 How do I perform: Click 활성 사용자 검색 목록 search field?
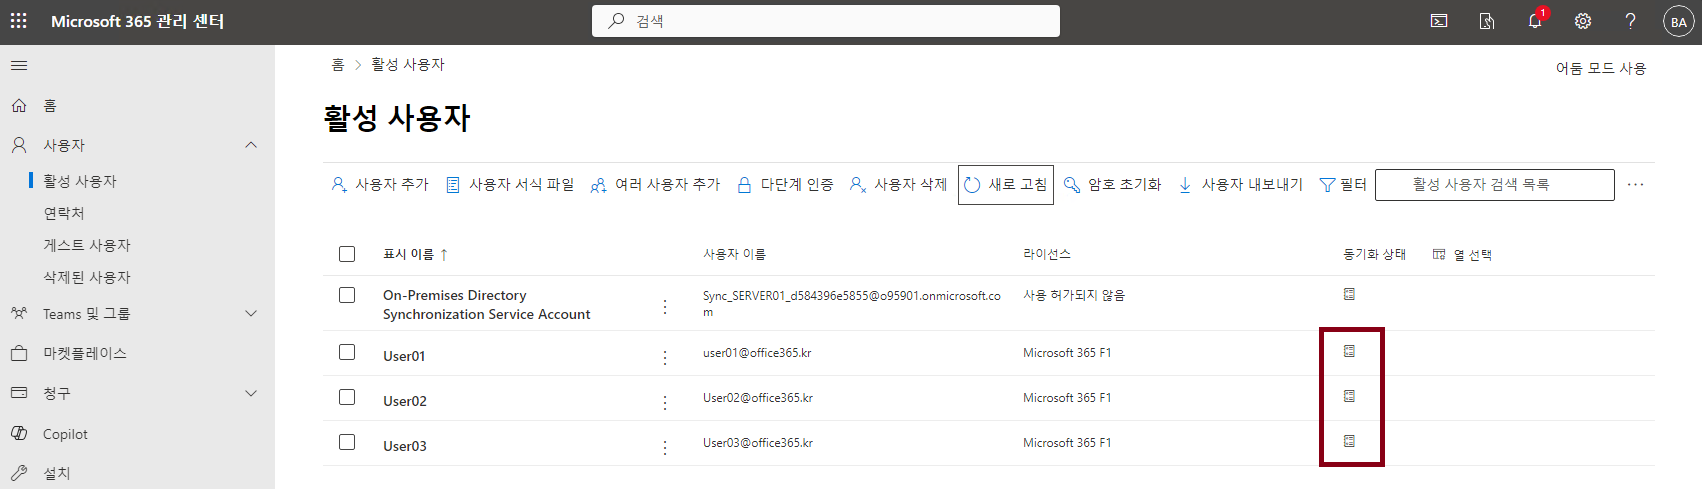1494,185
